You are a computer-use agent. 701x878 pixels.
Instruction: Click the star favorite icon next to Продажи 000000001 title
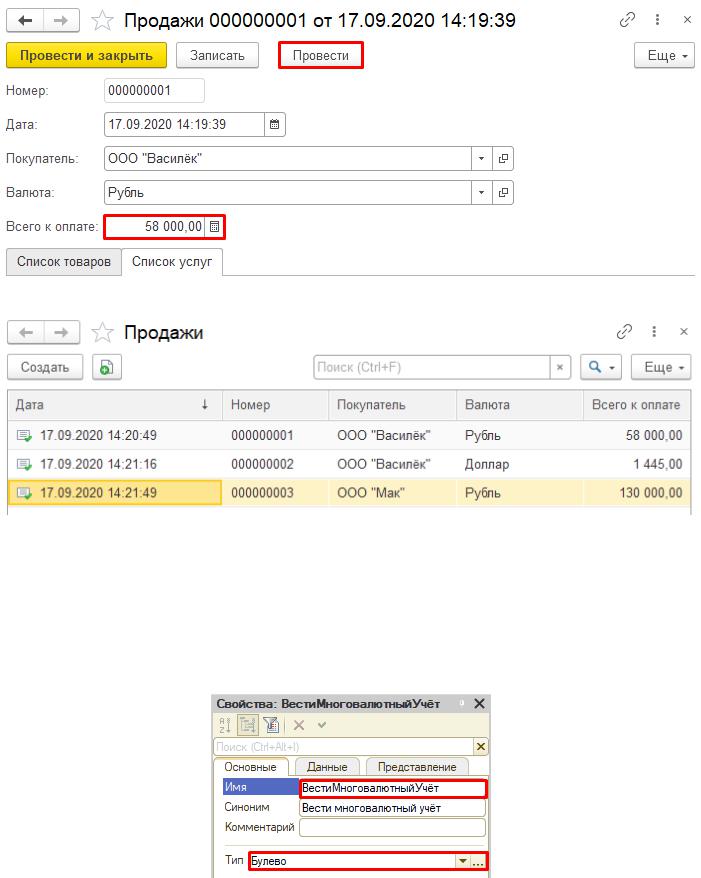click(x=102, y=20)
